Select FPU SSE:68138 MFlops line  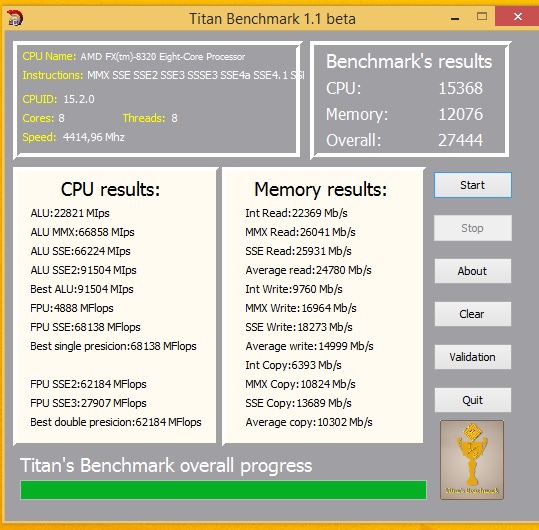(85, 327)
